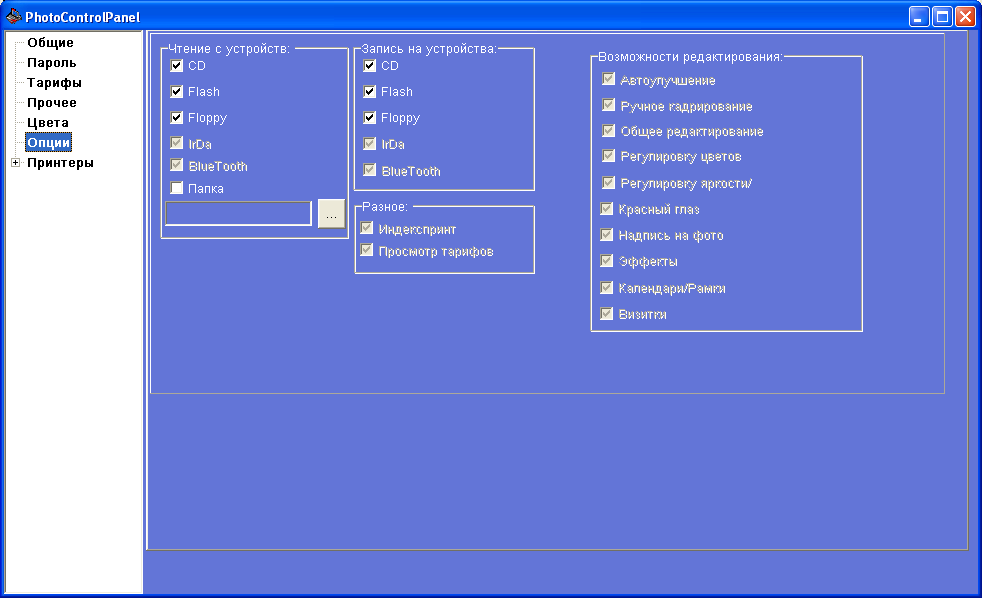Toggle Flash under Чтение с устройств
The height and width of the screenshot is (598, 982).
pos(177,91)
